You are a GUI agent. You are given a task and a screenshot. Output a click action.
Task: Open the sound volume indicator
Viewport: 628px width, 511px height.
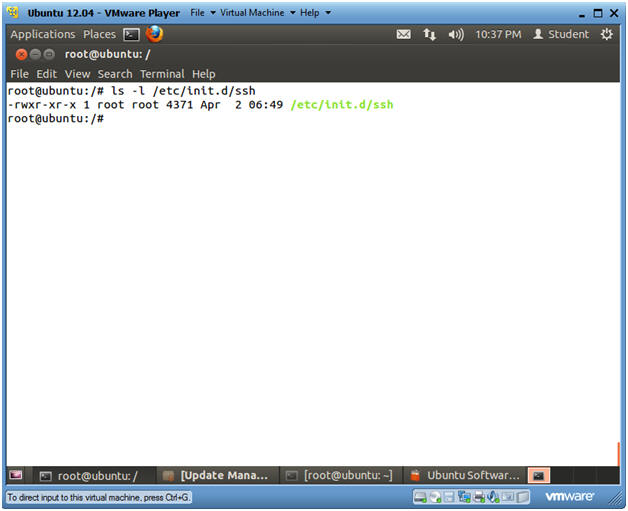456,35
